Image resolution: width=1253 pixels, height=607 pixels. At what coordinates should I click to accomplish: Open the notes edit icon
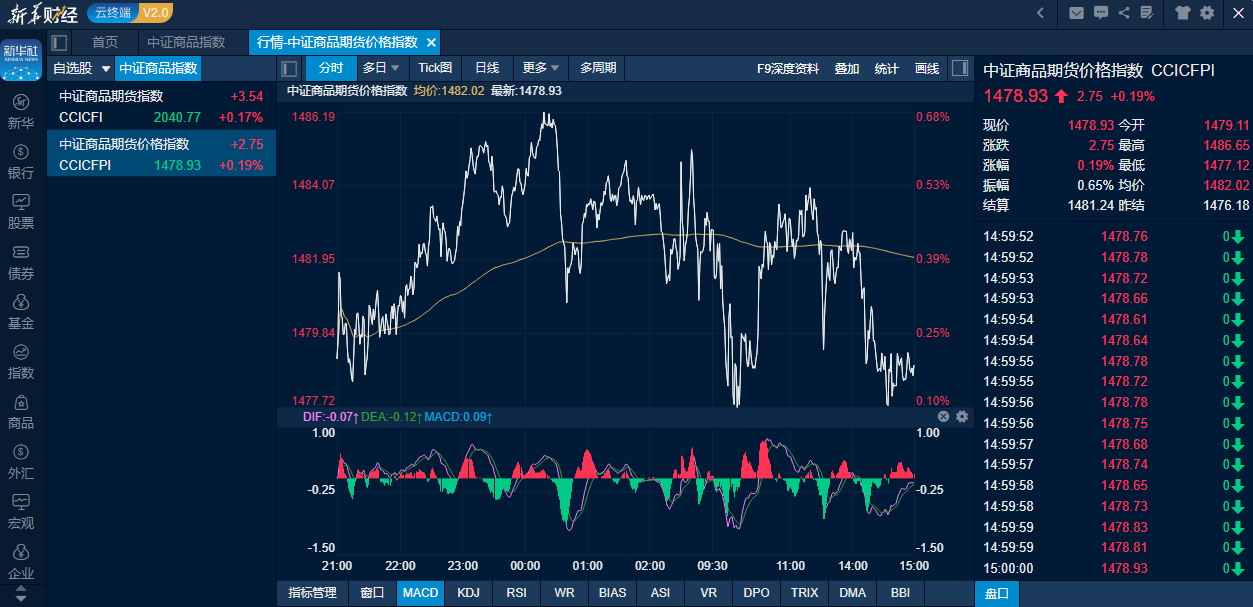tap(1147, 13)
